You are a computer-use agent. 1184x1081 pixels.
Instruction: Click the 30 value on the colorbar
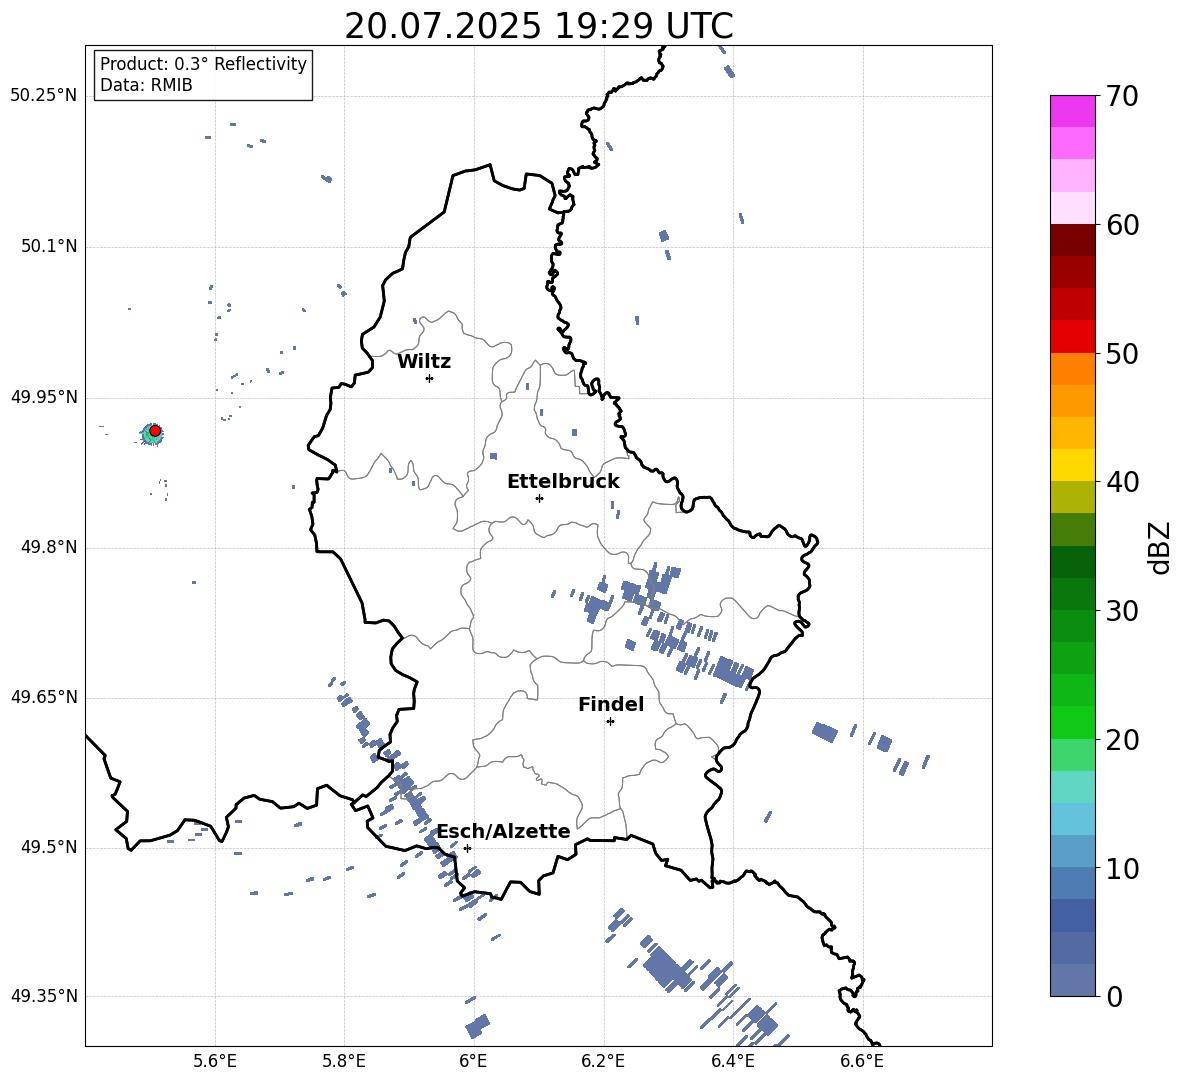pos(1122,611)
